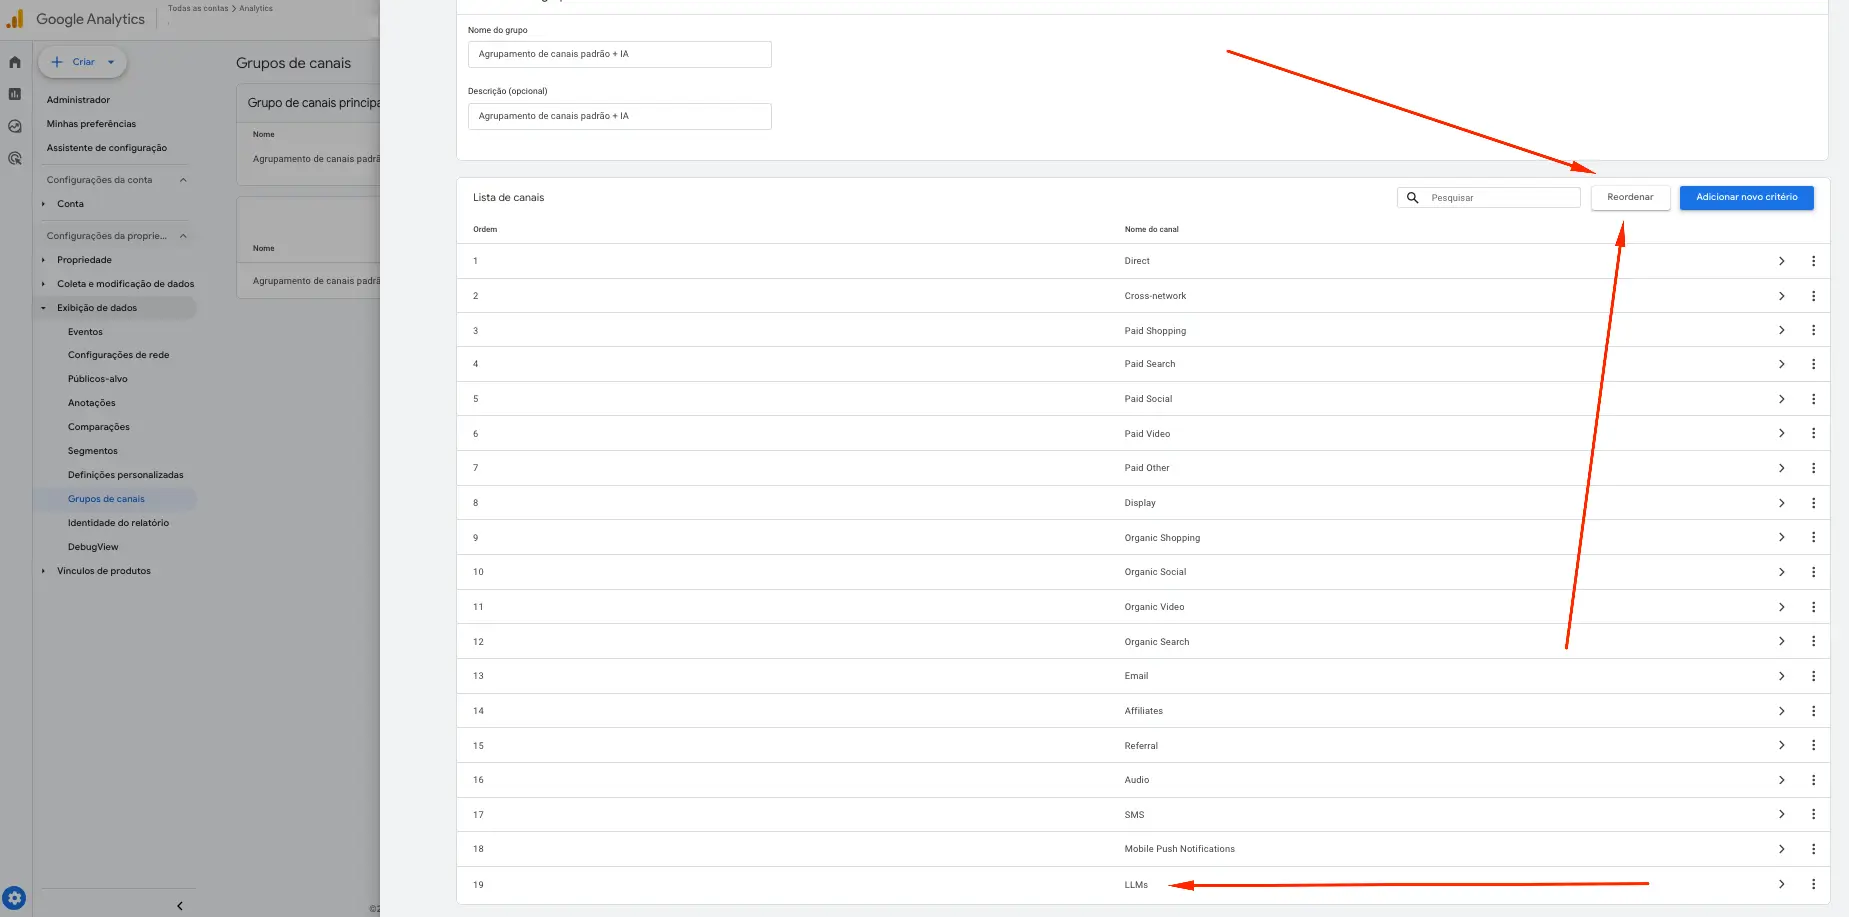Open three-dot menu for Organic Search row

(1813, 641)
